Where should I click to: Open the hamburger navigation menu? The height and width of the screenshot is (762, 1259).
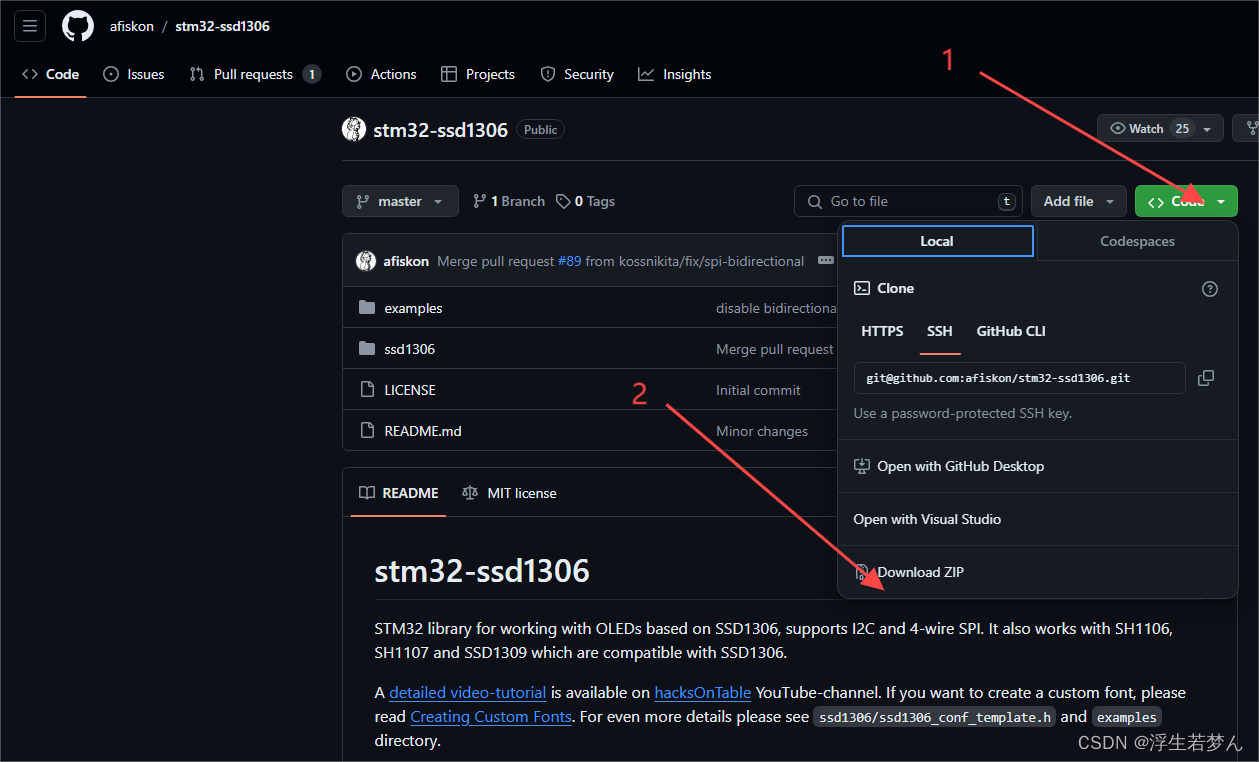[30, 26]
